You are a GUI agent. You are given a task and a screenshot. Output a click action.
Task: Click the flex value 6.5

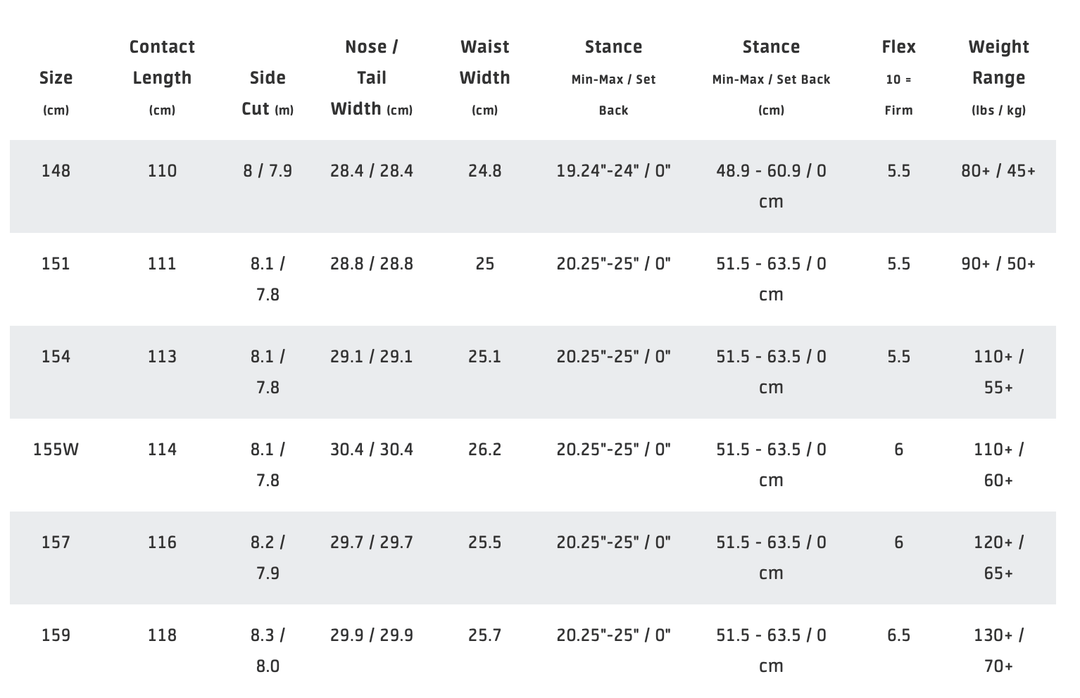pos(898,635)
